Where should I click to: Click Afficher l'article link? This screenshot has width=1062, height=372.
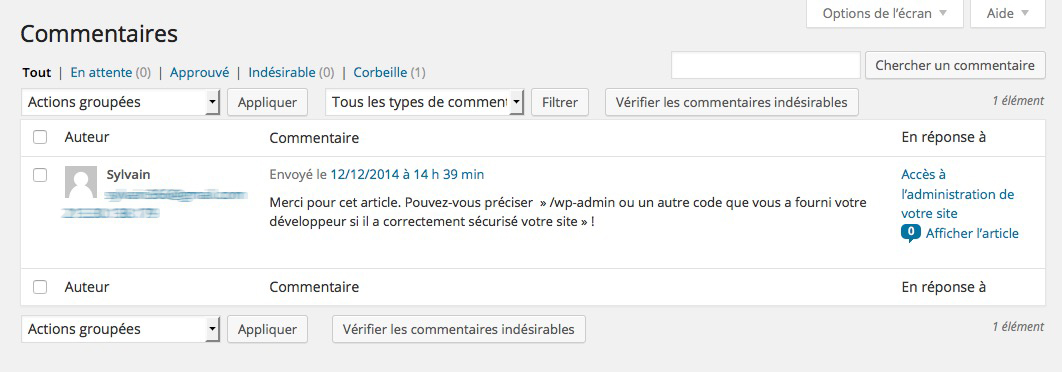[972, 234]
